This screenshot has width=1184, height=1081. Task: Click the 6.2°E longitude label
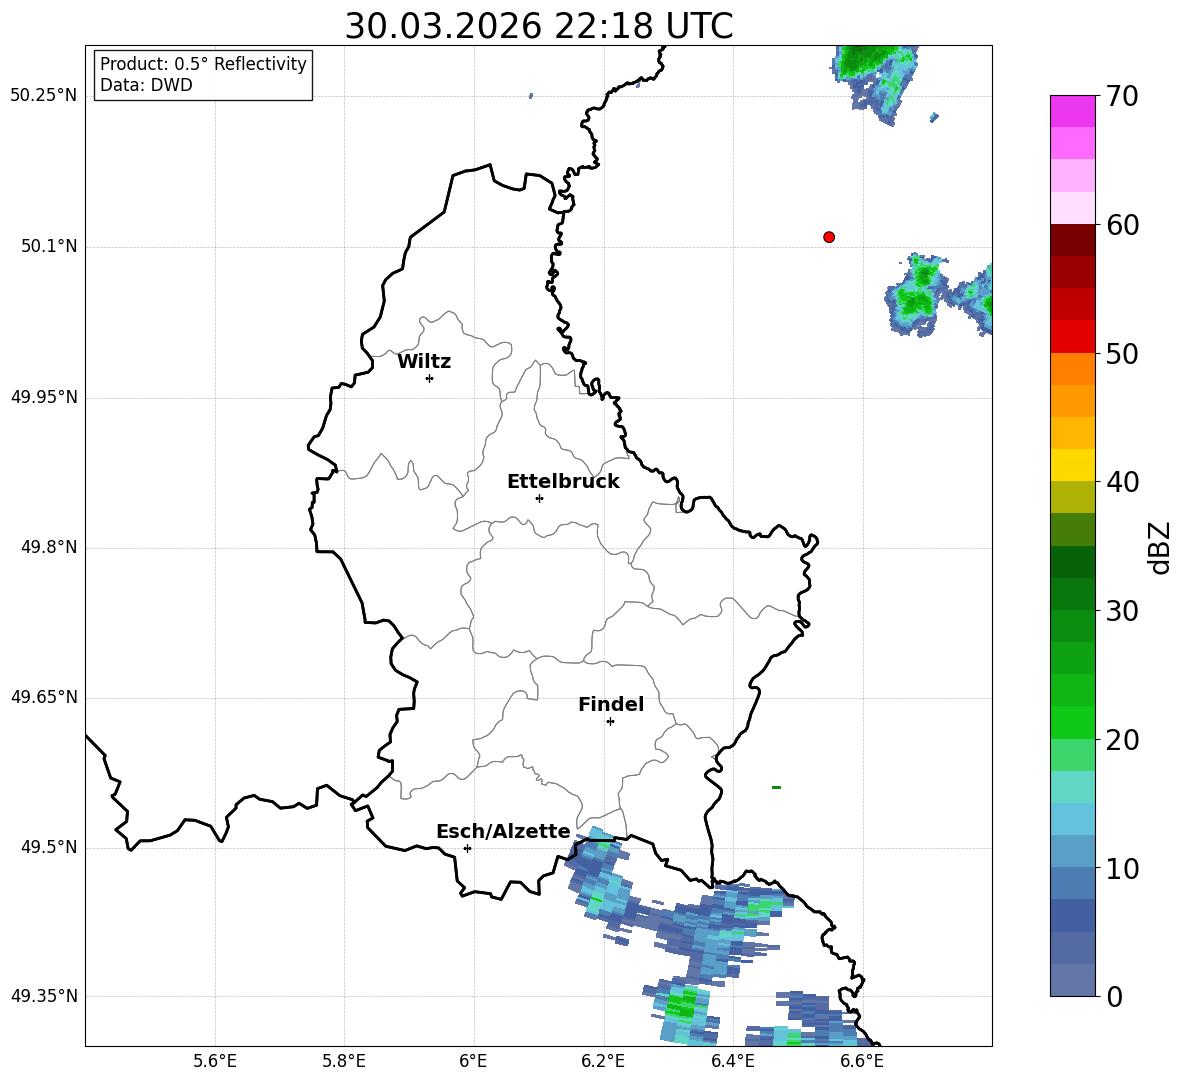click(603, 1061)
